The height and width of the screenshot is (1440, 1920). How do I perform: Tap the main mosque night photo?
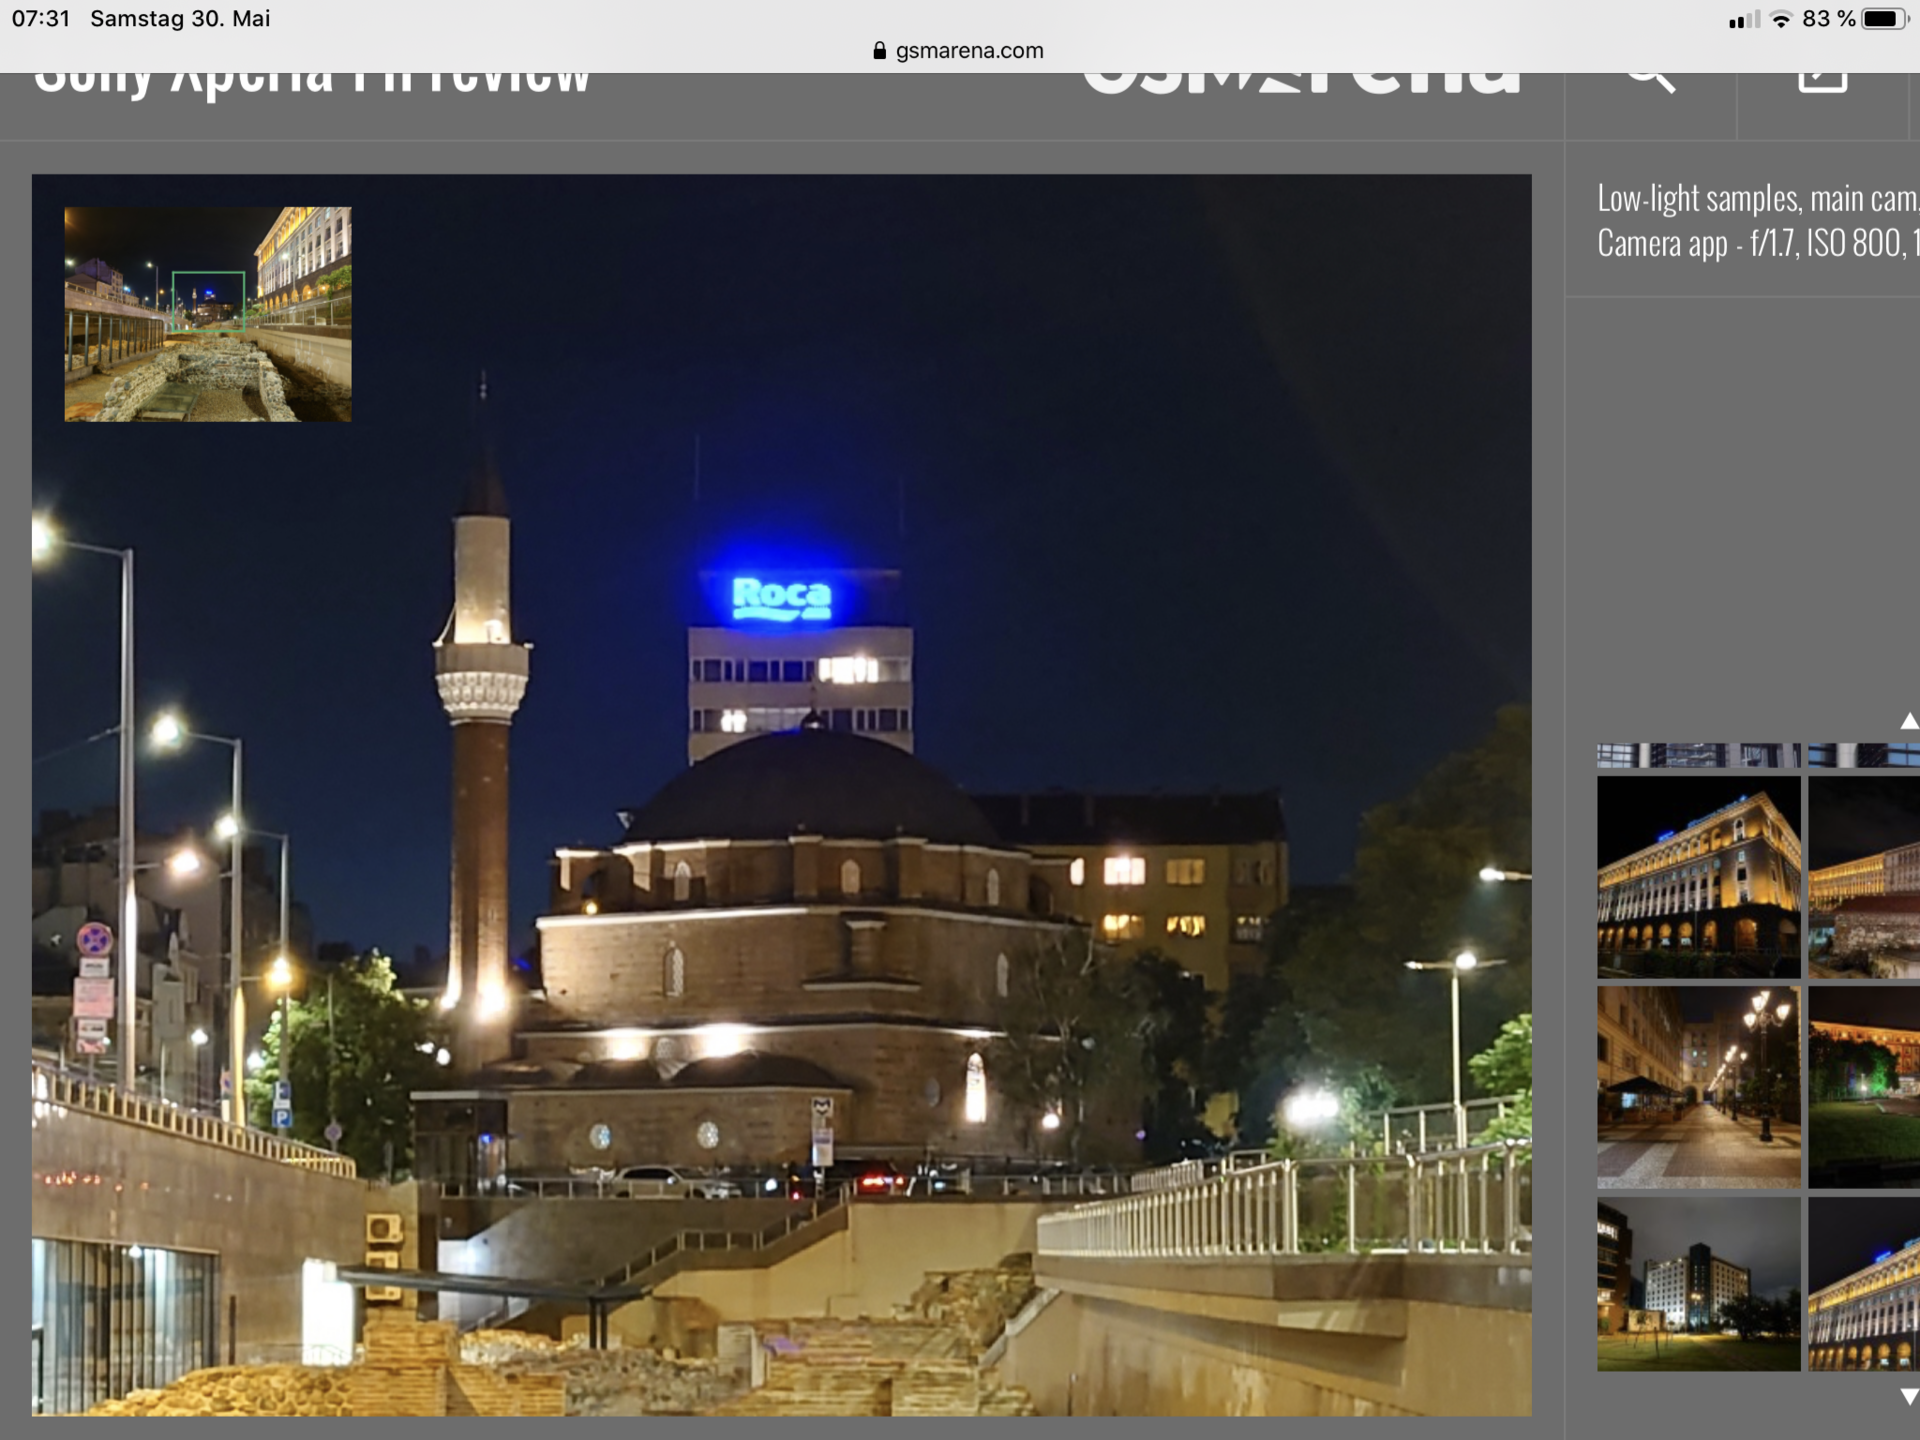pos(781,795)
